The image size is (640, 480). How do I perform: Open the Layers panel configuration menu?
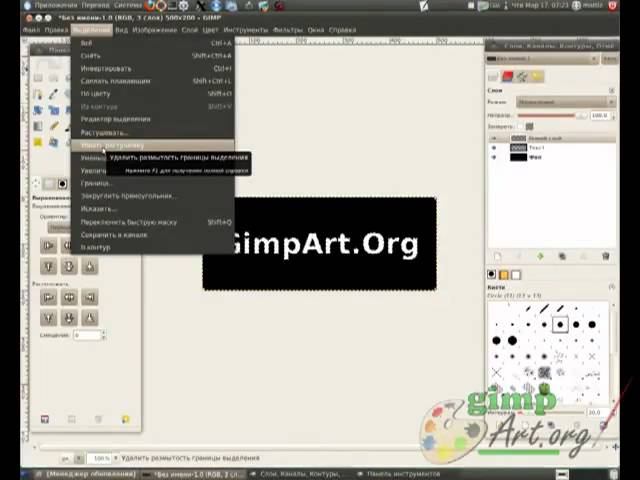[611, 90]
